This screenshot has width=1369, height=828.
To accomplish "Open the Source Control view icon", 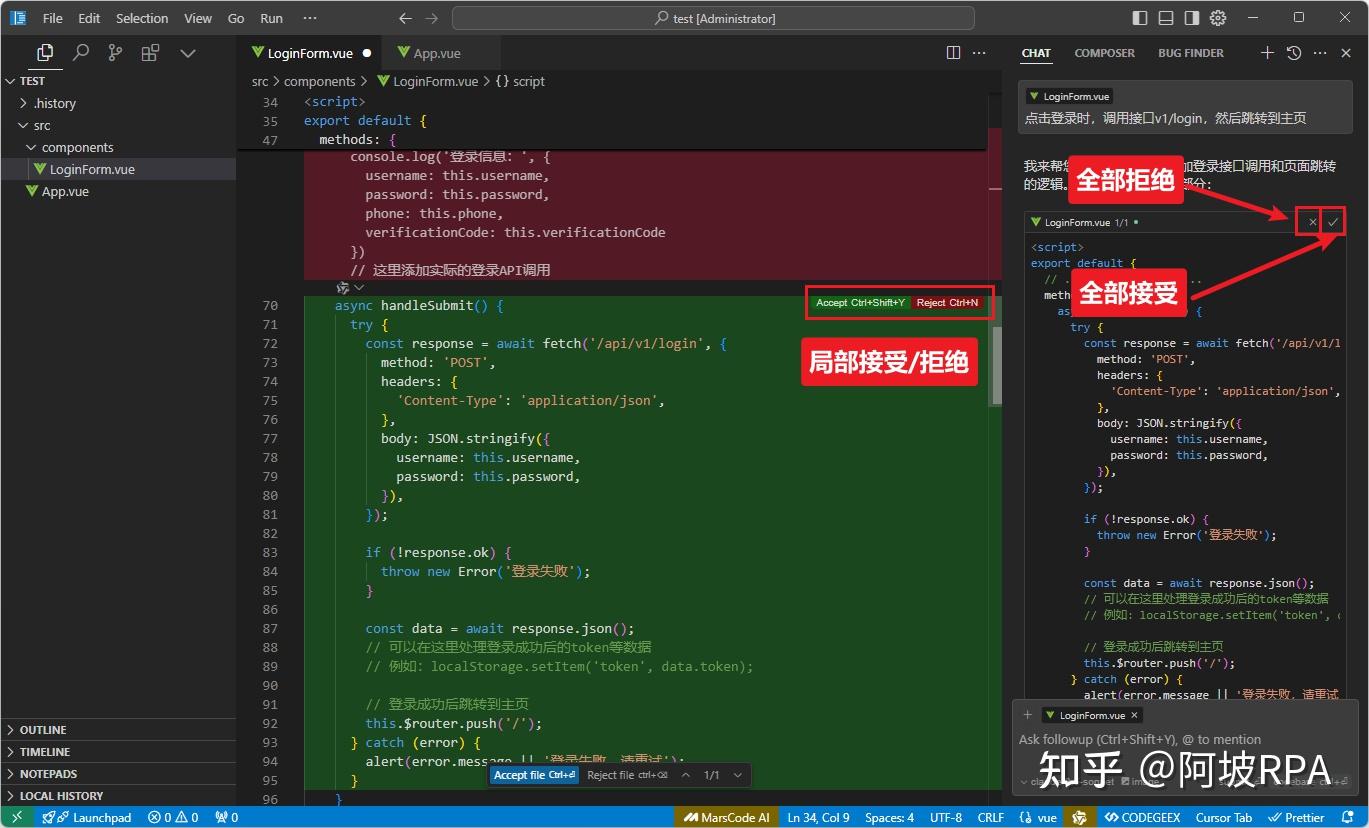I will [x=115, y=53].
